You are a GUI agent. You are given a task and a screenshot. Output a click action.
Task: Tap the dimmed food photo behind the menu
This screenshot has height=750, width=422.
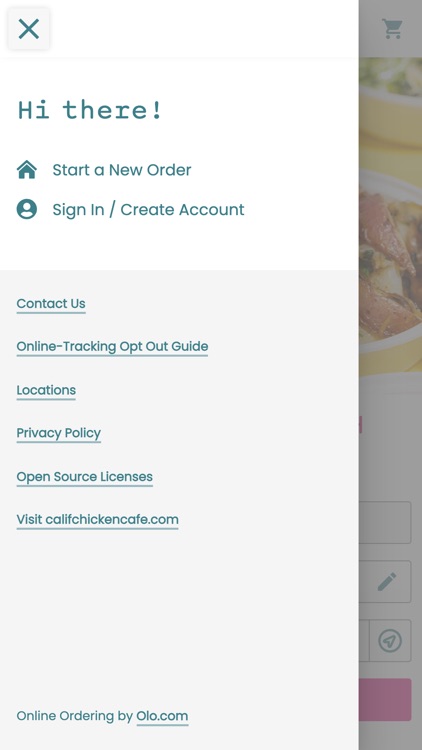[x=390, y=215]
